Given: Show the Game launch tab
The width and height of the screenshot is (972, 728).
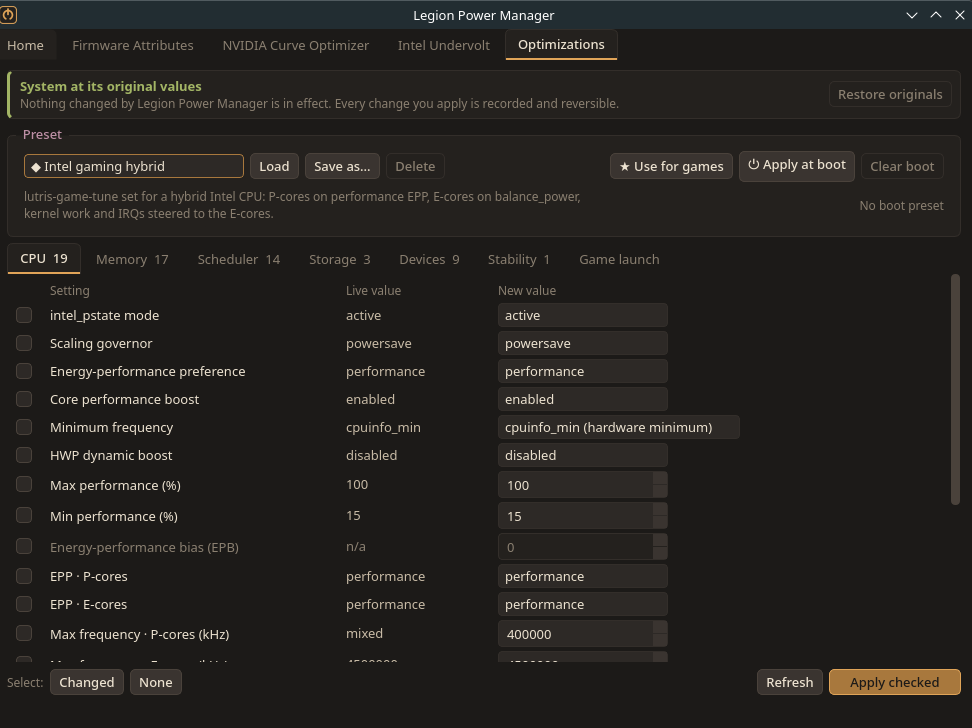Looking at the screenshot, I should pyautogui.click(x=619, y=259).
